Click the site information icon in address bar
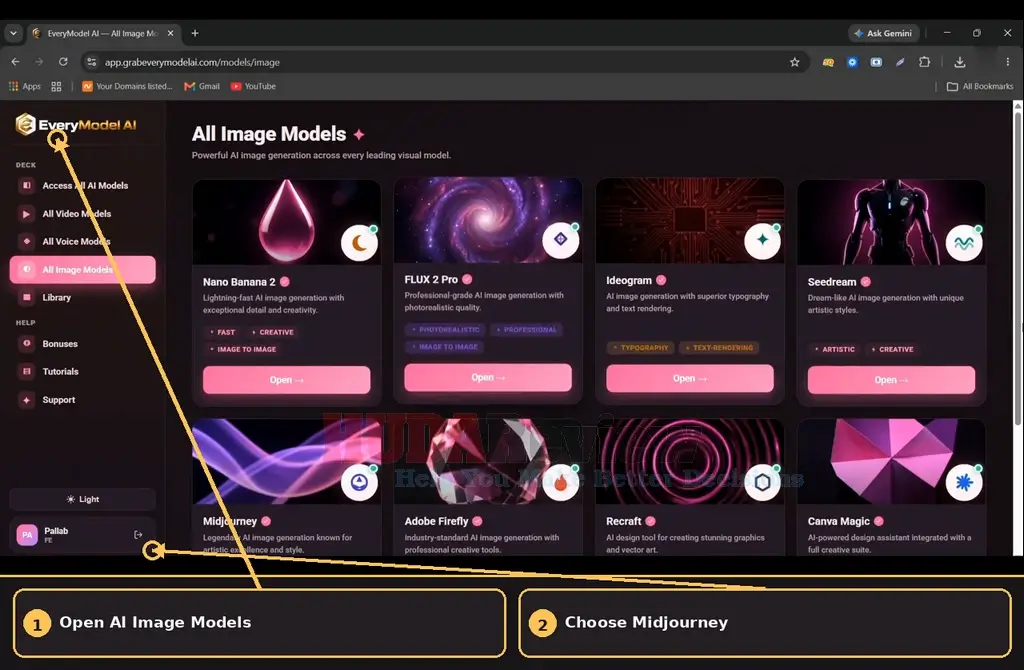 92,62
